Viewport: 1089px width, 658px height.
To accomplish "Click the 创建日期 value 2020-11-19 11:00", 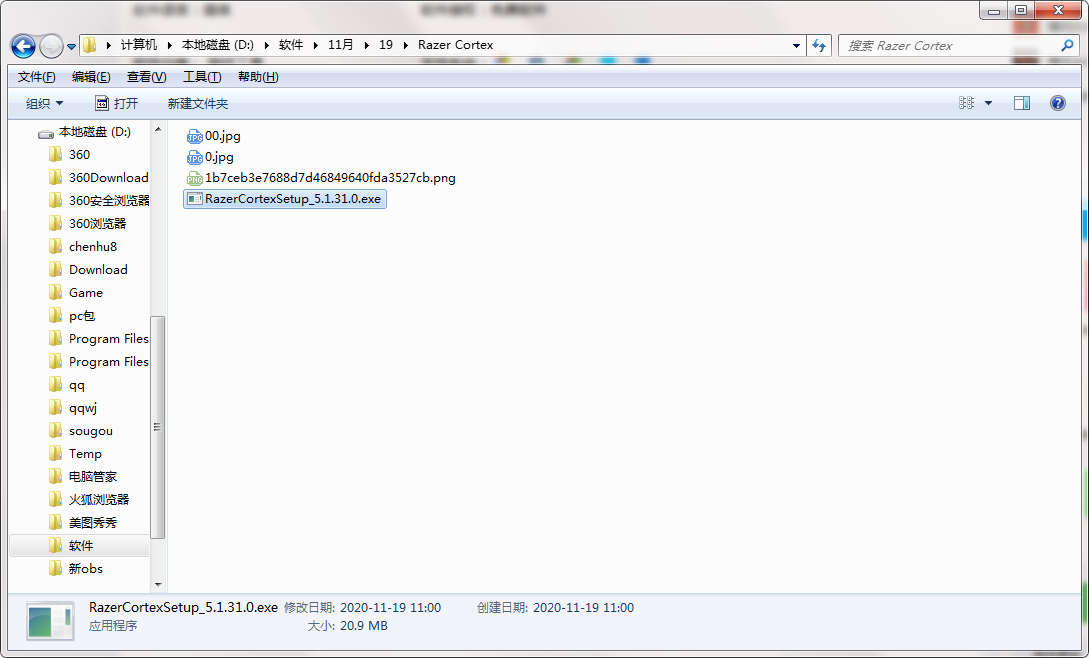I will (x=583, y=608).
